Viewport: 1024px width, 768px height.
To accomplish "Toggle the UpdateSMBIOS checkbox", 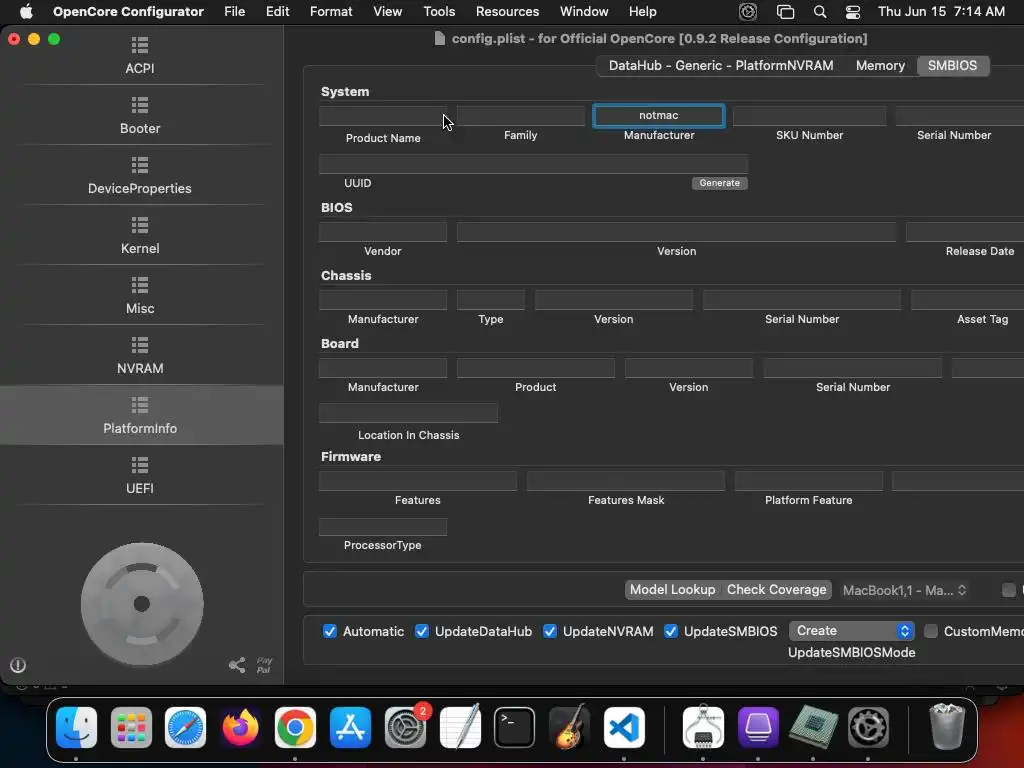I will click(x=671, y=631).
